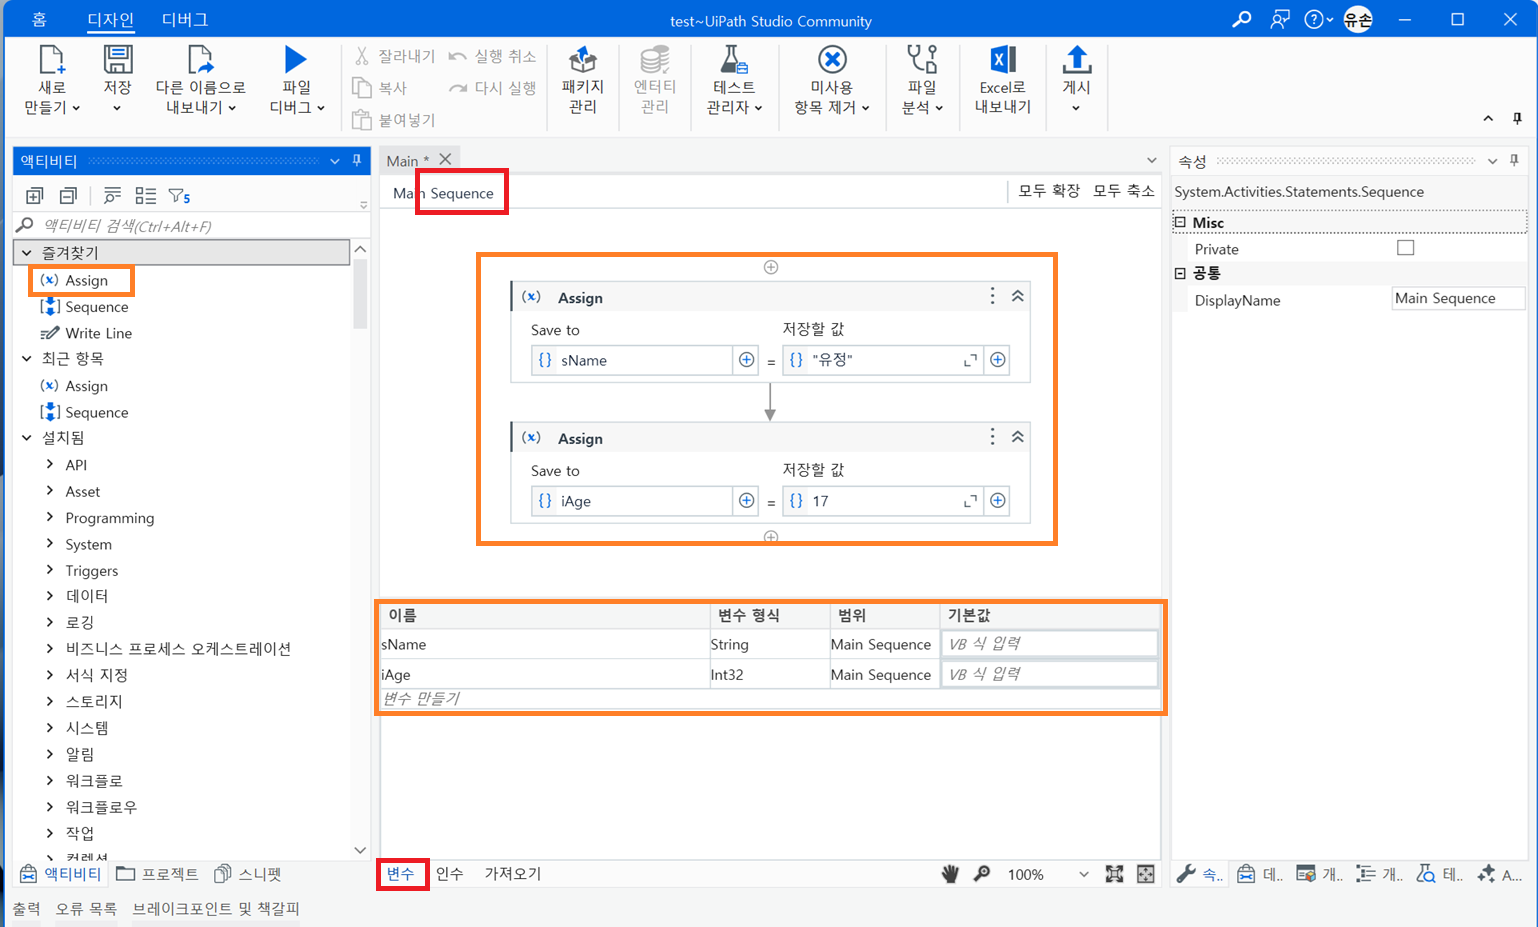1538x927 pixels.
Task: Click the activities panel scrollbar
Action: coord(360,292)
